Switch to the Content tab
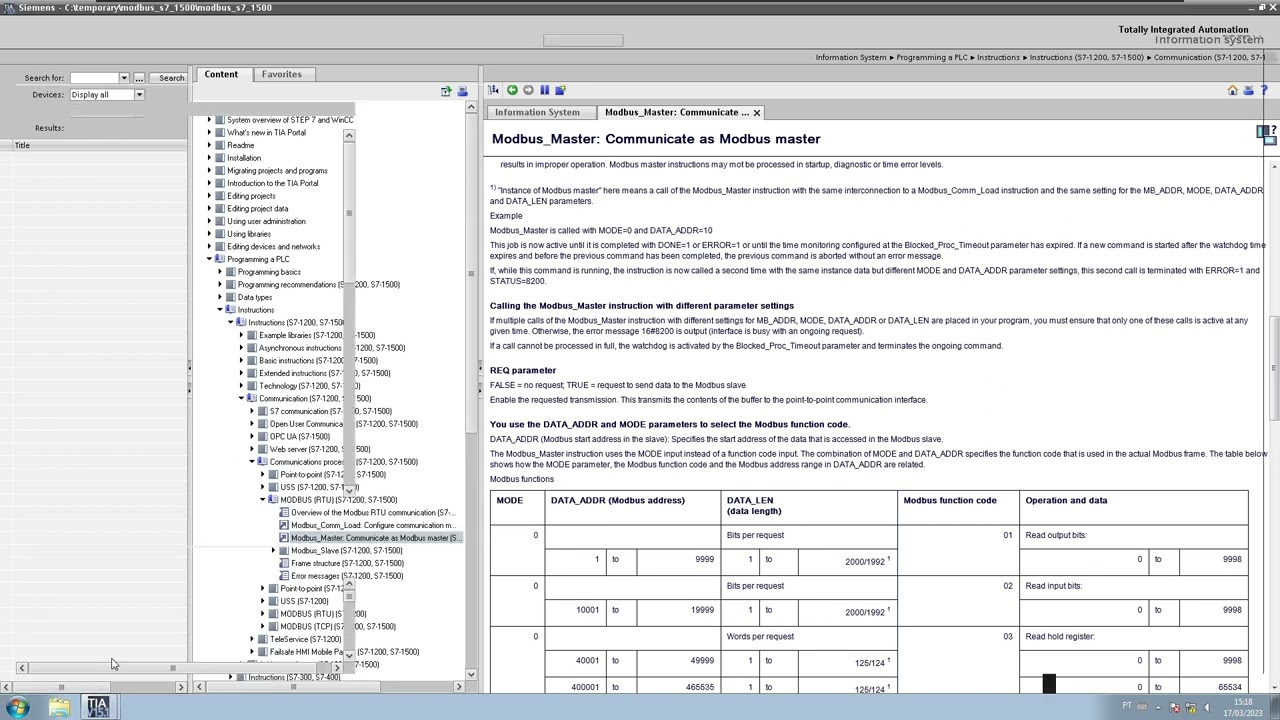Screen dimensions: 1280x720 [221, 74]
